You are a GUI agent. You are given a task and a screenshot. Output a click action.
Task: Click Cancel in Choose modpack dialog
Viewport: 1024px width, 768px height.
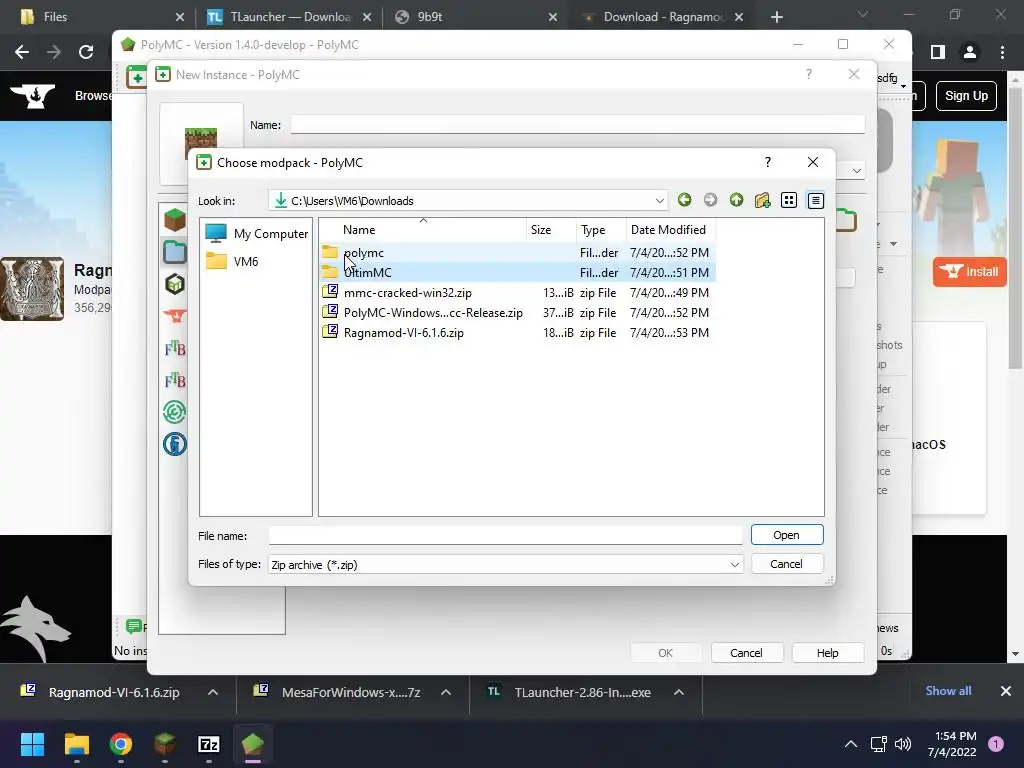pos(787,564)
